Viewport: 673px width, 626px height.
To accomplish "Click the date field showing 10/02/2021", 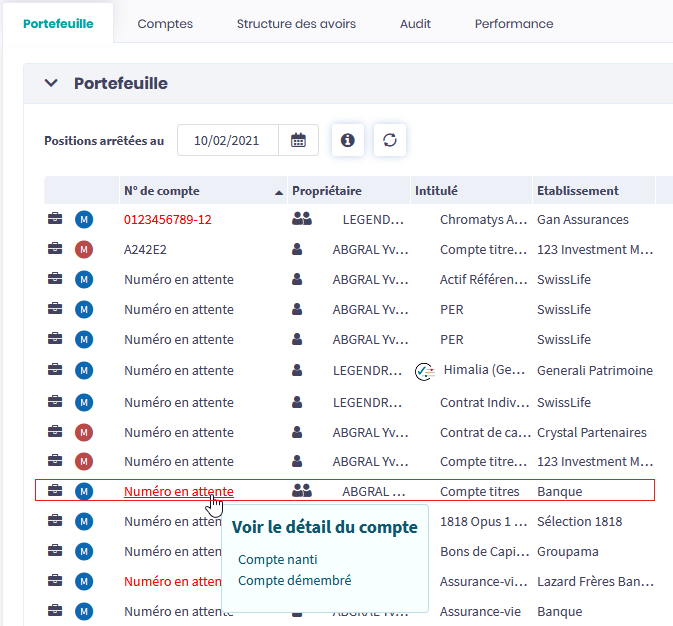I will coord(228,141).
